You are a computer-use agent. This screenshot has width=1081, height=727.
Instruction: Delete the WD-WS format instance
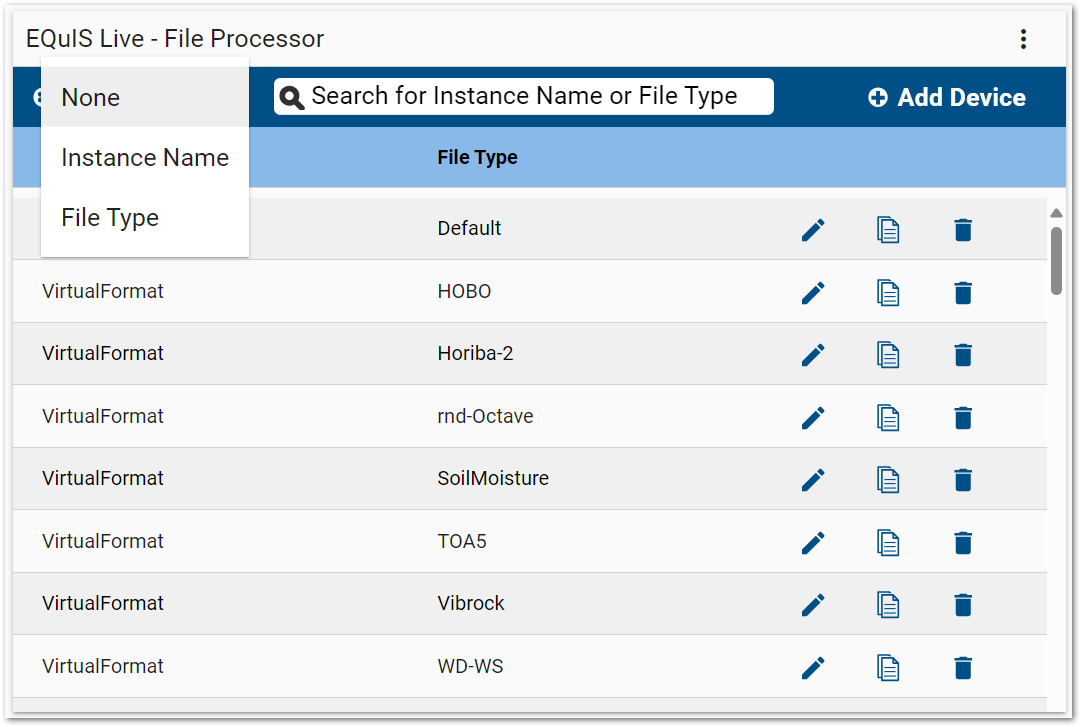[962, 667]
